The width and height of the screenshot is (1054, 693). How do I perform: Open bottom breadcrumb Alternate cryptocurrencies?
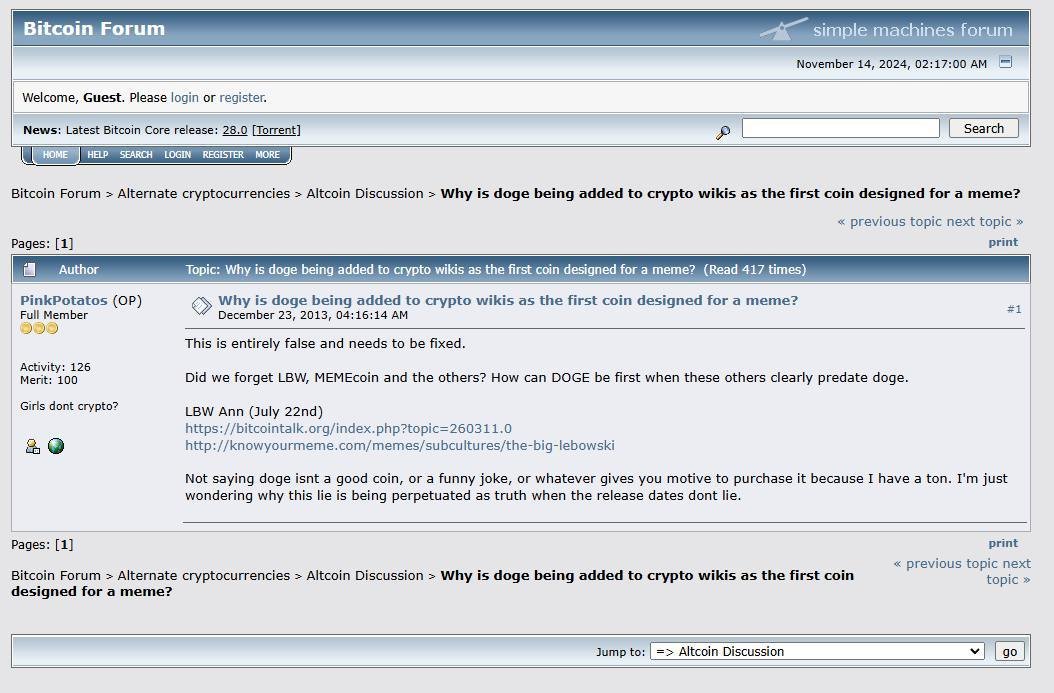coord(204,575)
